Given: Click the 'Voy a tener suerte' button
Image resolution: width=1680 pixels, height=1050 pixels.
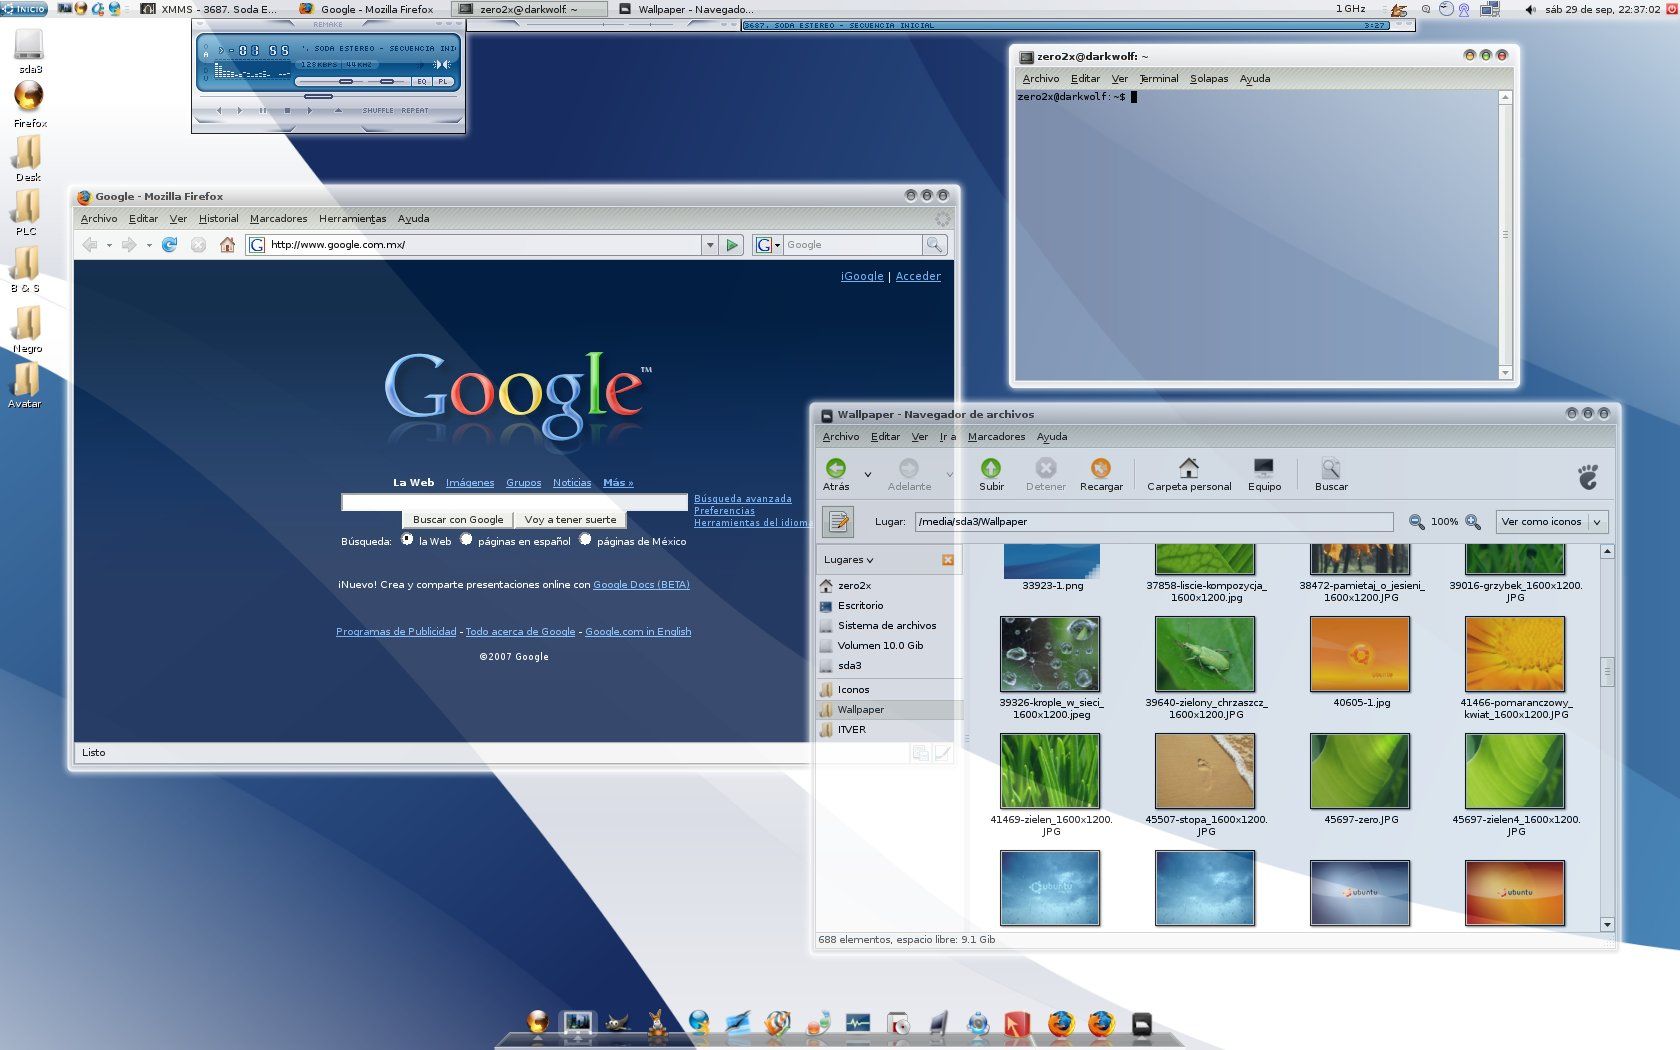Looking at the screenshot, I should 570,520.
